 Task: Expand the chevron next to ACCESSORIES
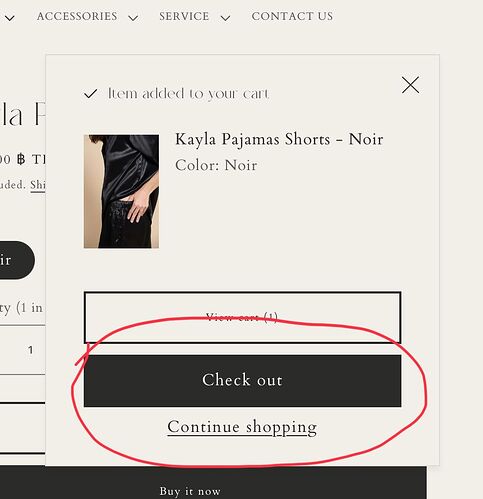[x=133, y=18]
